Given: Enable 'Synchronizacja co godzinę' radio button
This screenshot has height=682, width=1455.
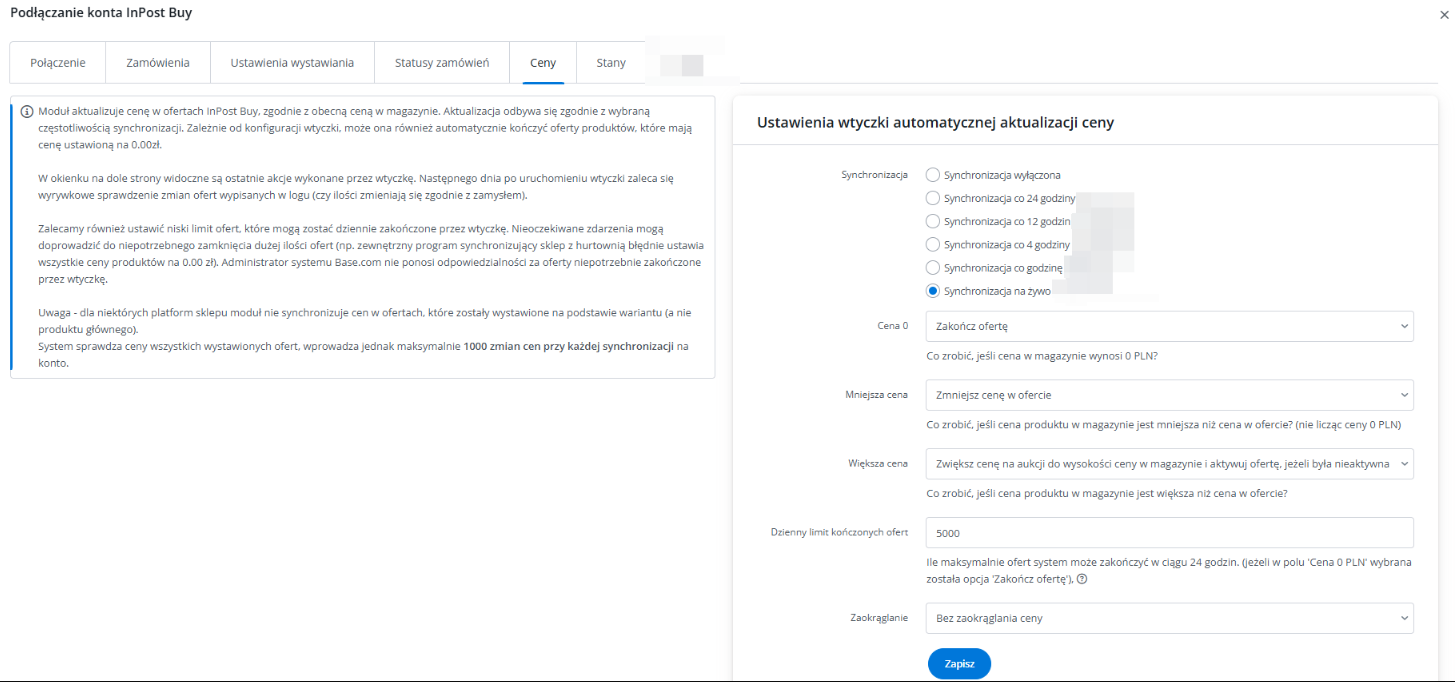Looking at the screenshot, I should (x=933, y=268).
